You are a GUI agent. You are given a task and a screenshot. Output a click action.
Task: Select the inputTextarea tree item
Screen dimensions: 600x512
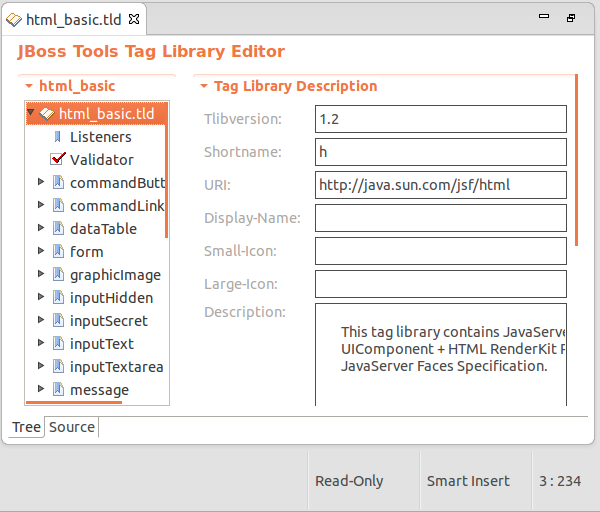[117, 367]
